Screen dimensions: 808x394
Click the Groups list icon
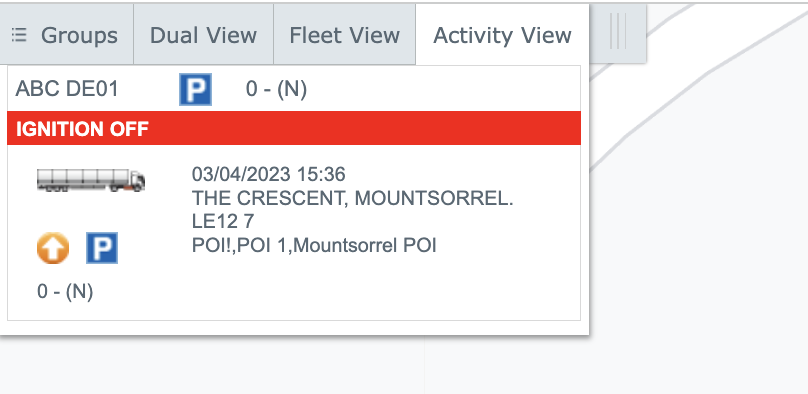tap(19, 35)
